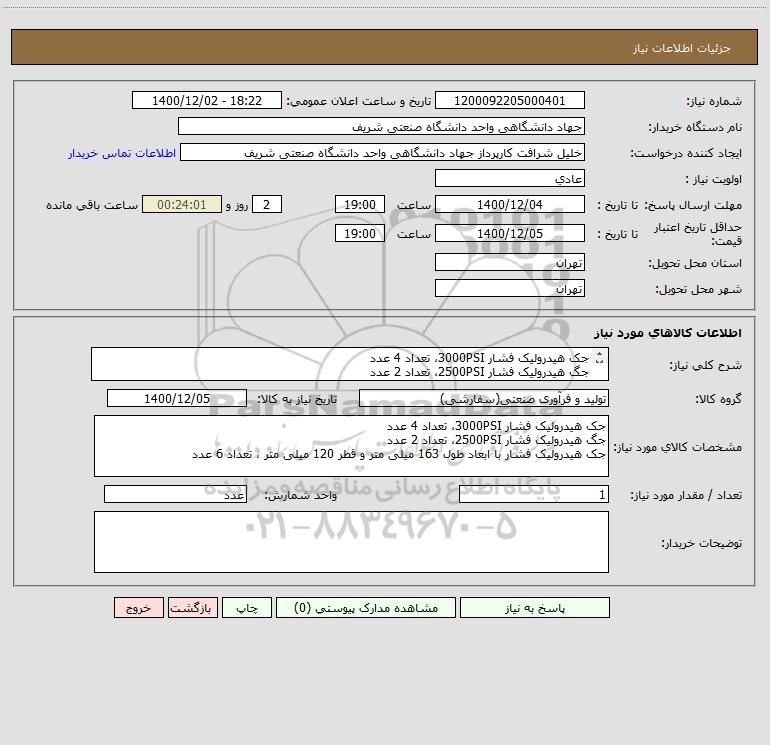Click the goods need date field 1400/12/05
This screenshot has width=770, height=745.
[x=177, y=398]
